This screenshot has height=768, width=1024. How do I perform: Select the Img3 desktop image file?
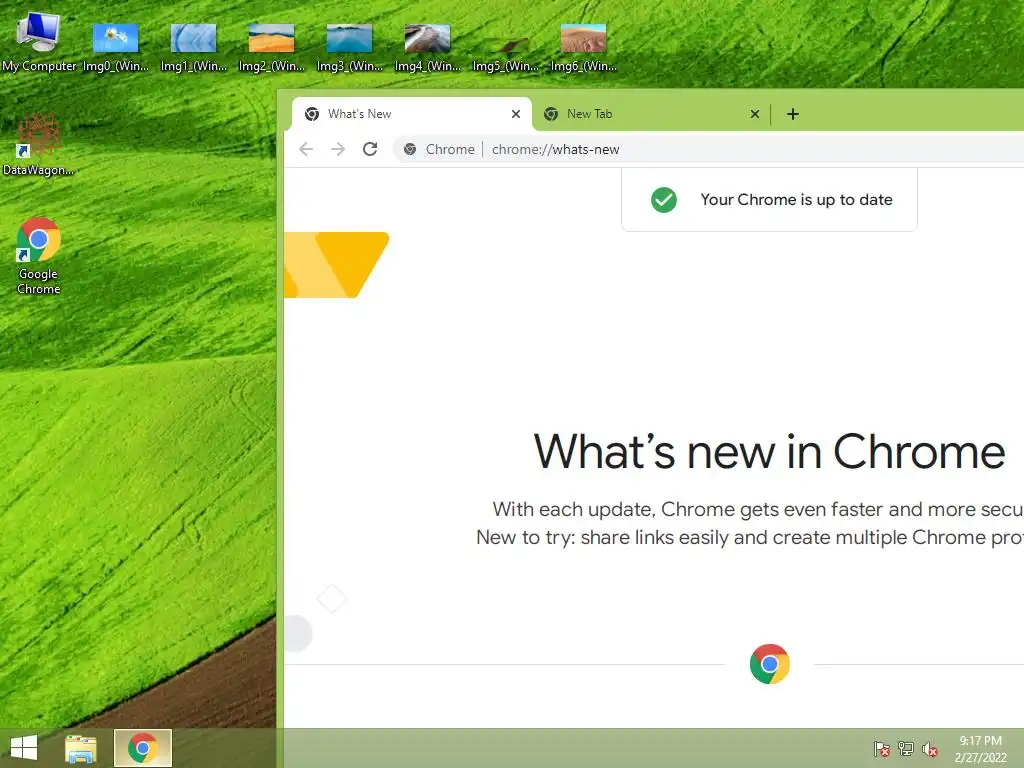click(x=349, y=46)
